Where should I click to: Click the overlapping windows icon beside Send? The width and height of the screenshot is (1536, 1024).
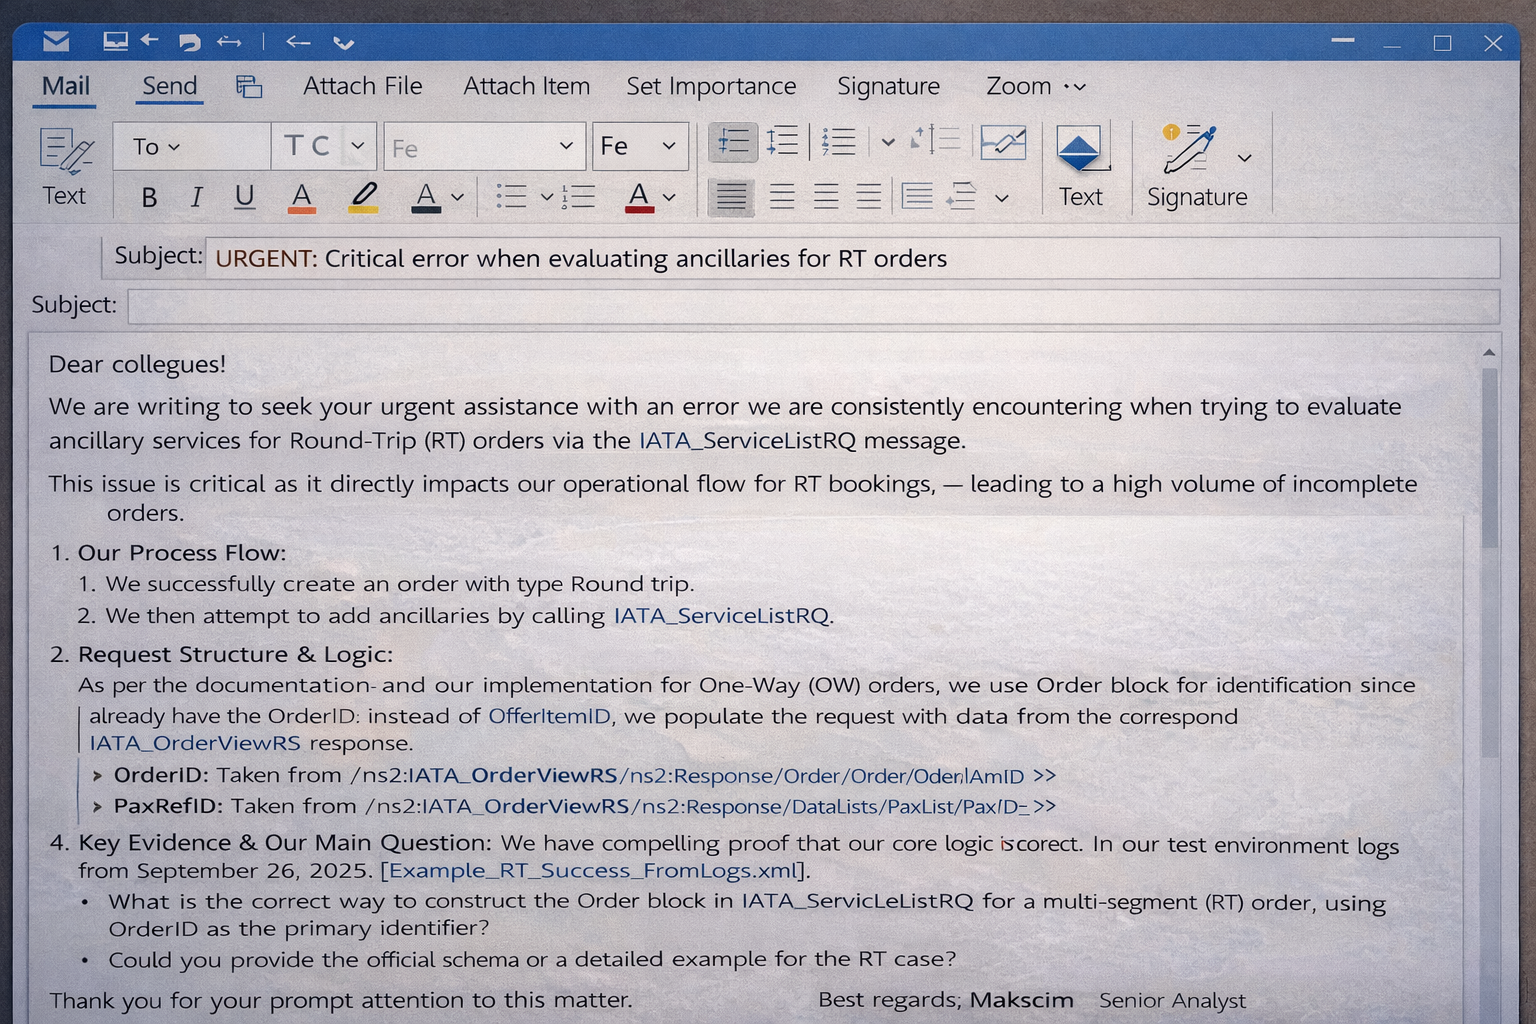pyautogui.click(x=249, y=86)
